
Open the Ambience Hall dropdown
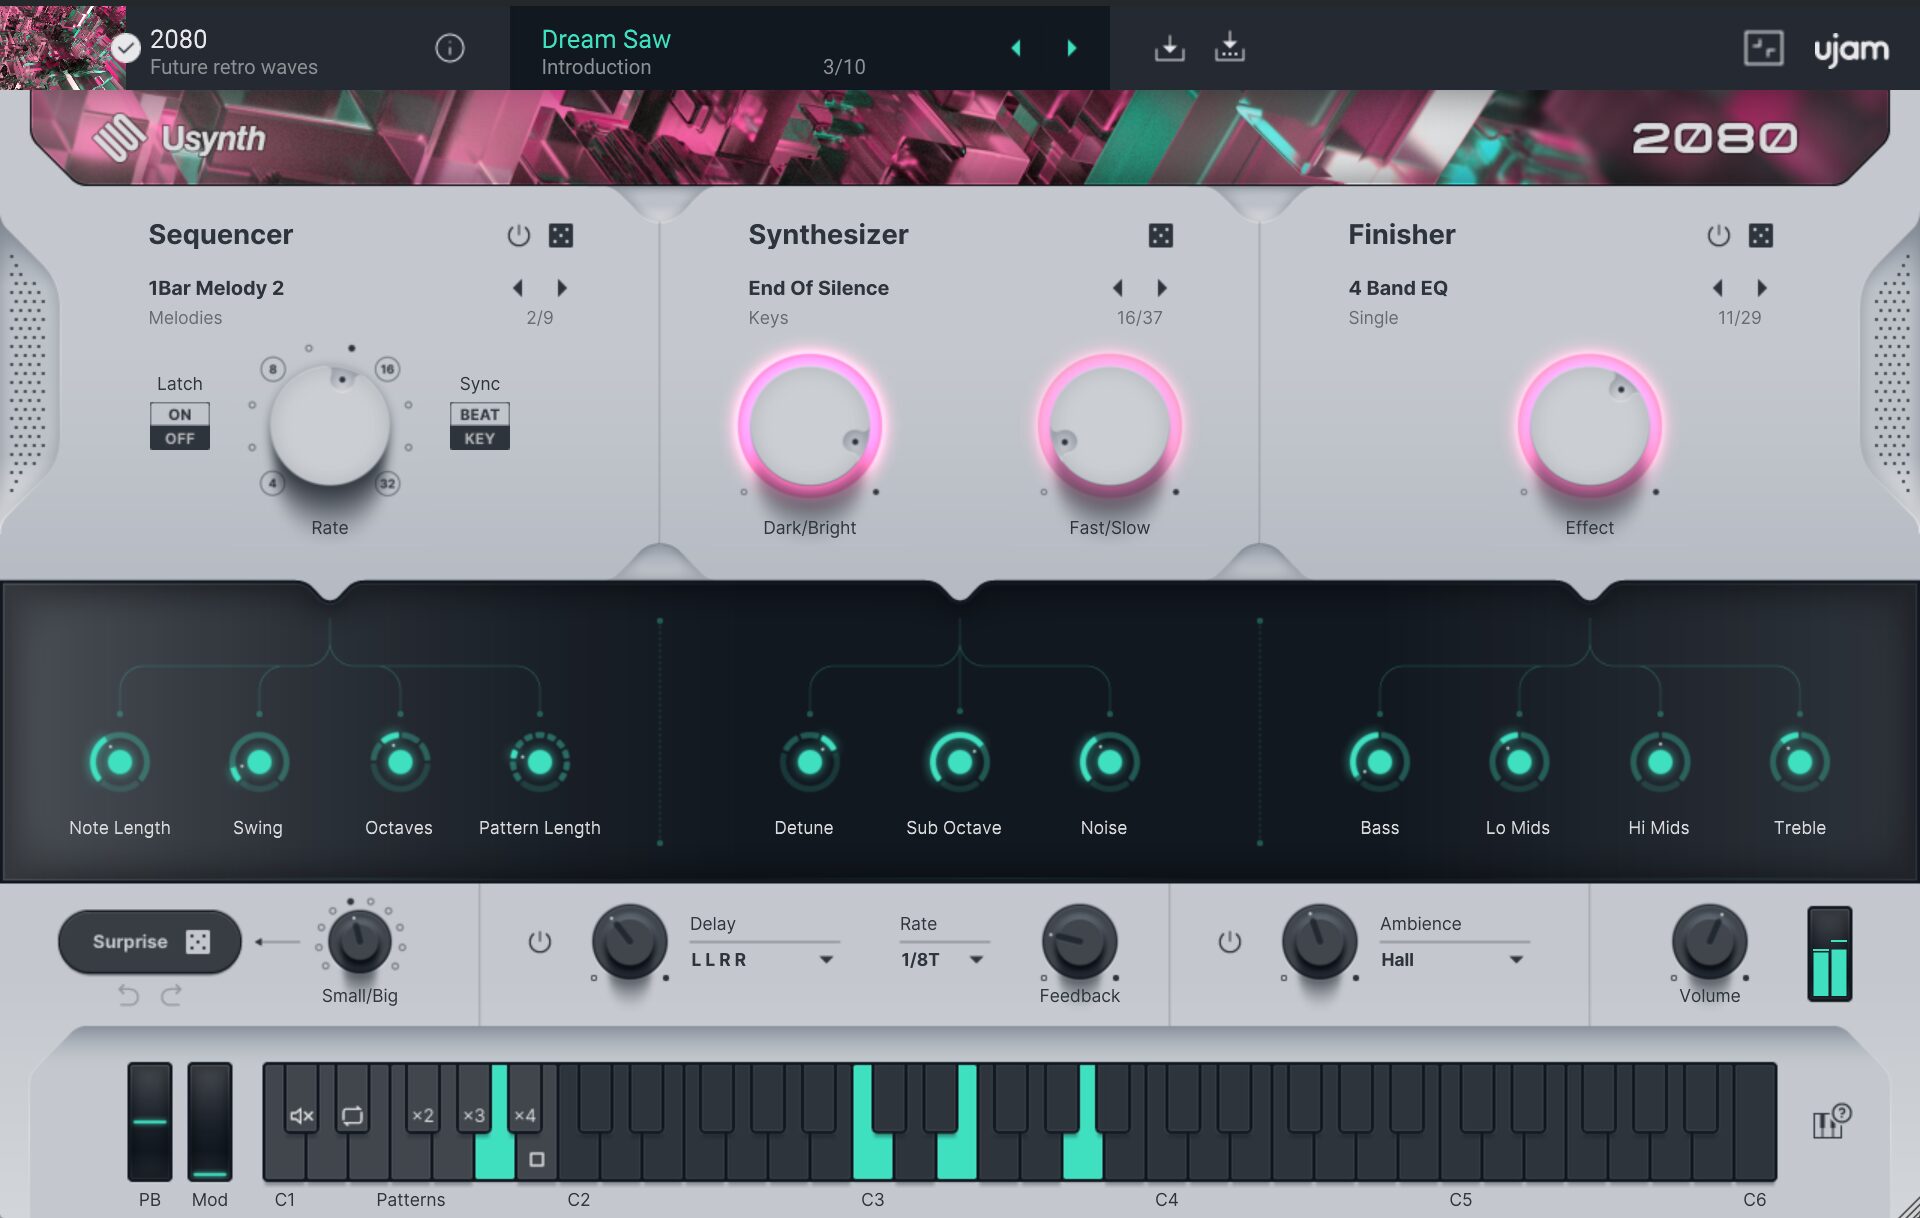[x=1453, y=960]
